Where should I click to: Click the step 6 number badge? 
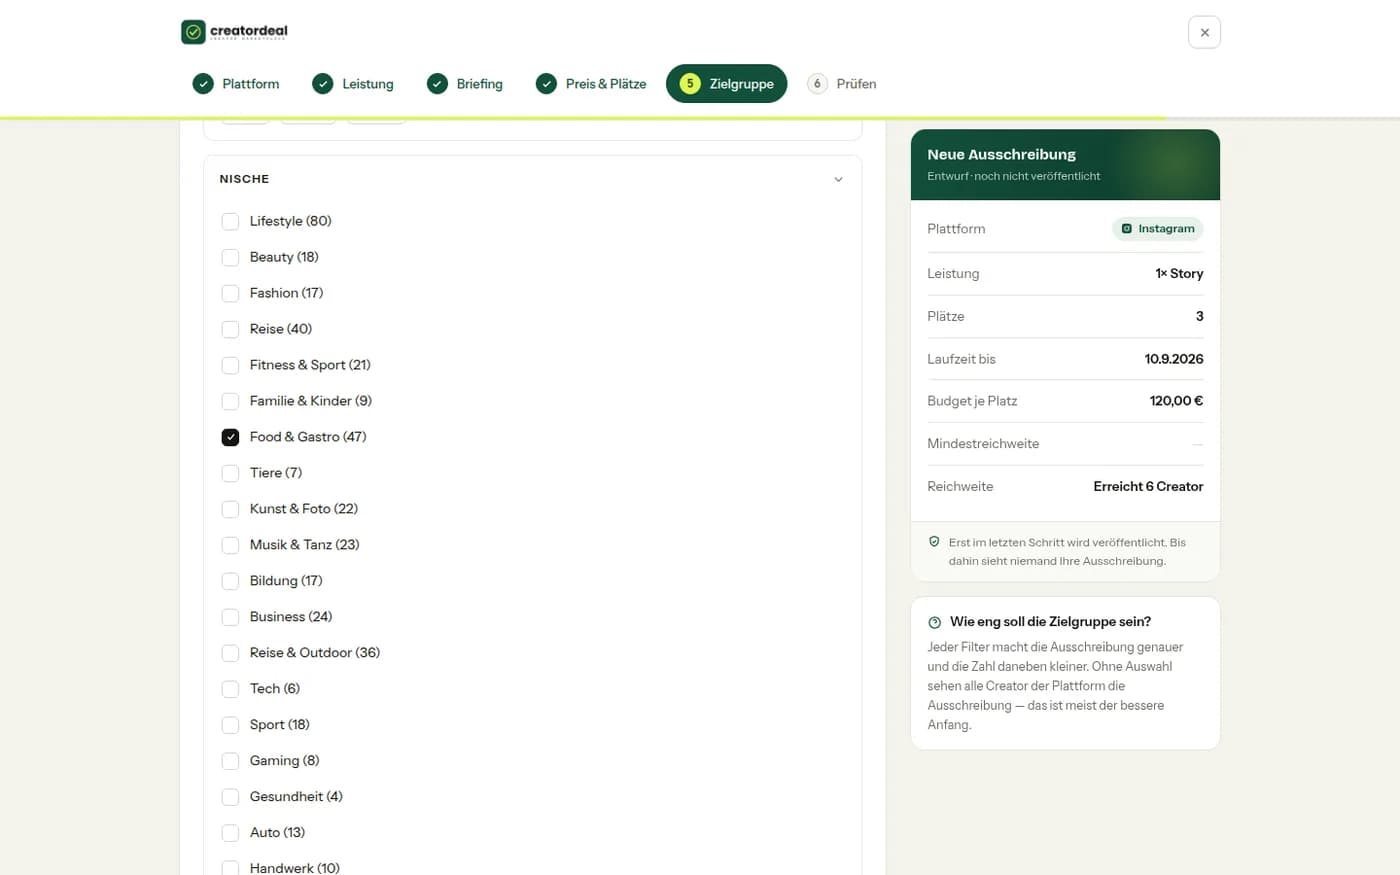817,84
